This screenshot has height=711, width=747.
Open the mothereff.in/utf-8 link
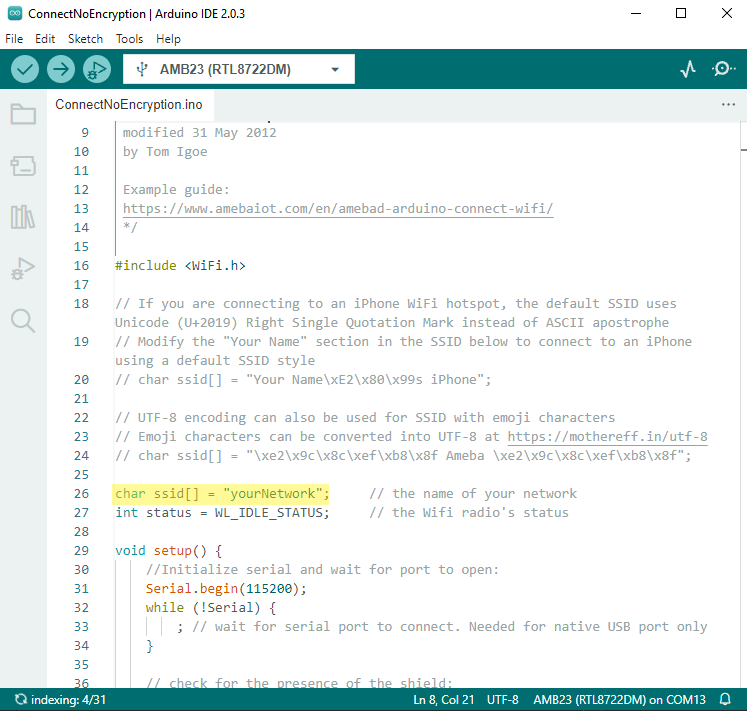607,437
